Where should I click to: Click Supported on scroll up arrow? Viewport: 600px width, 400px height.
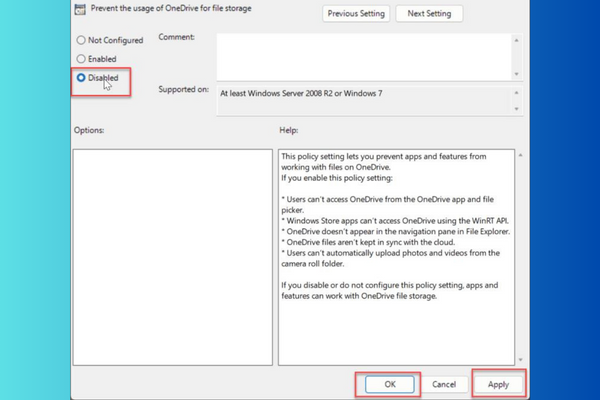pos(517,93)
